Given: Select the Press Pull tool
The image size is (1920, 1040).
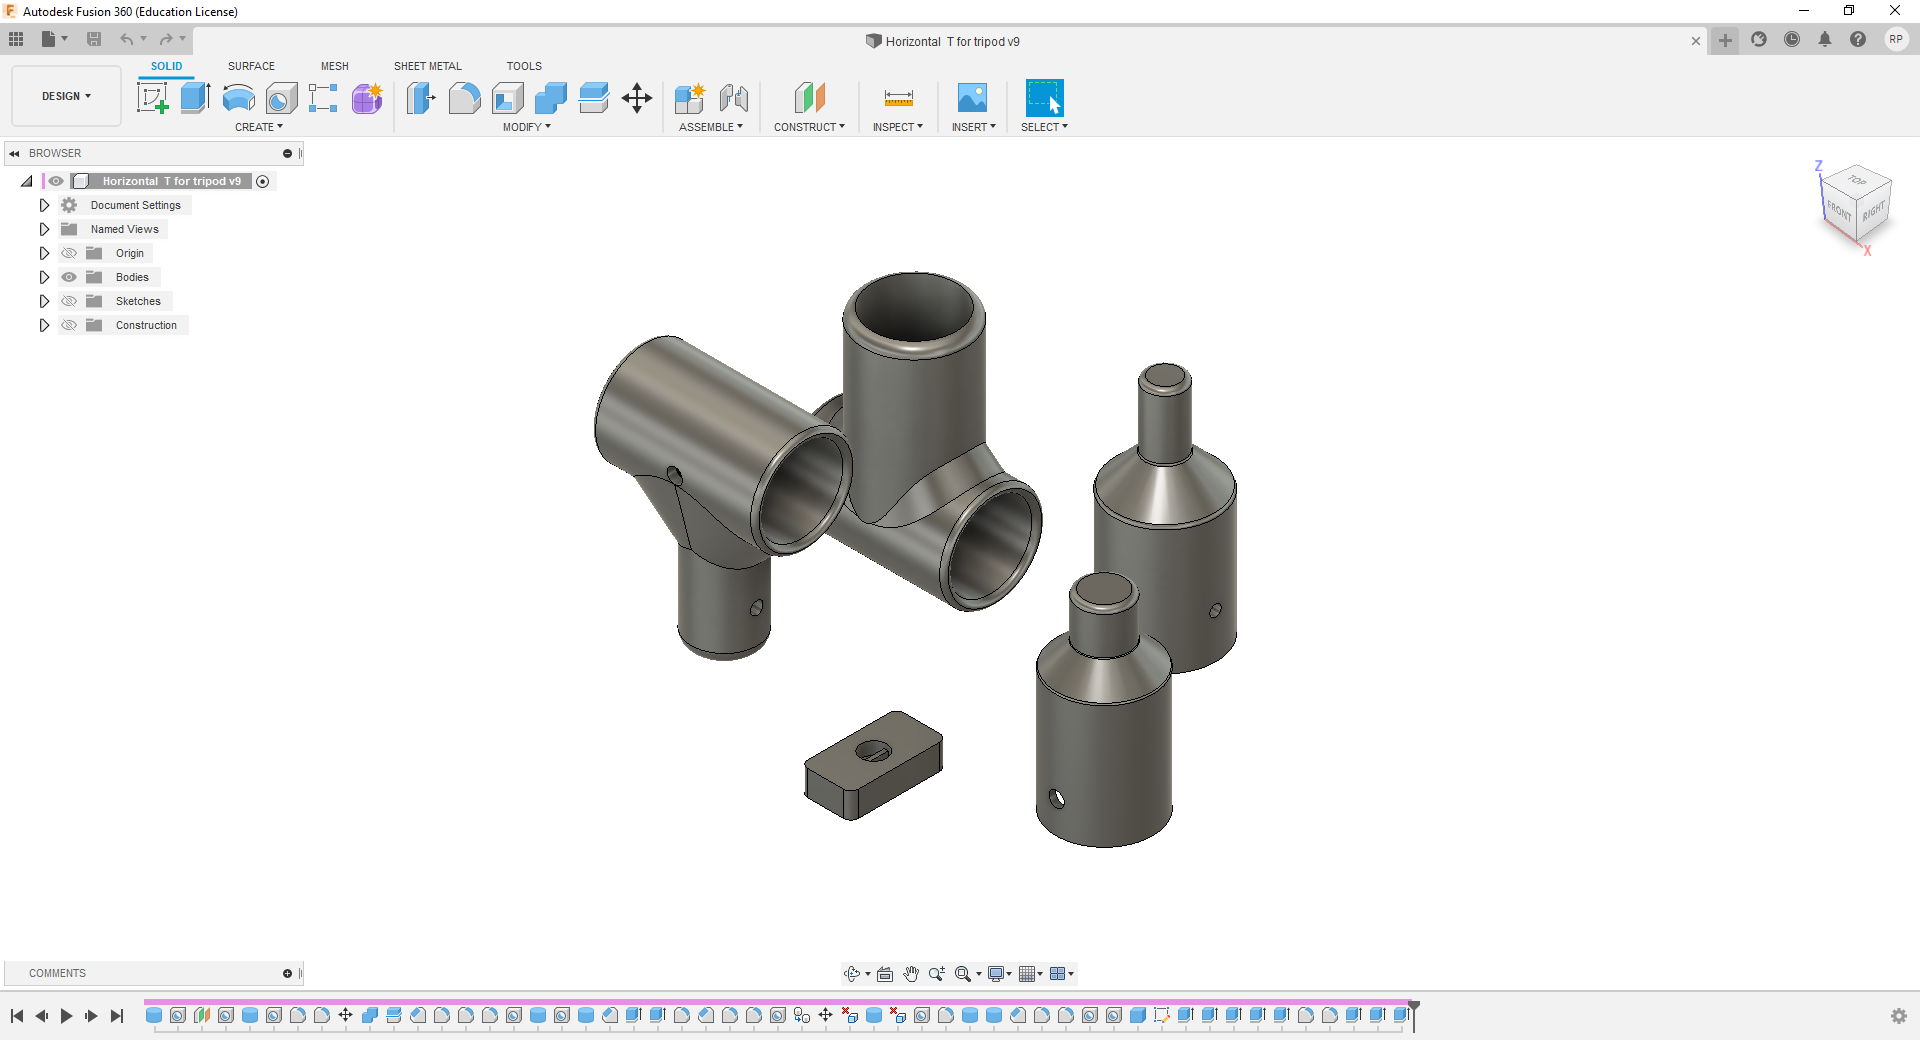Looking at the screenshot, I should tap(421, 98).
